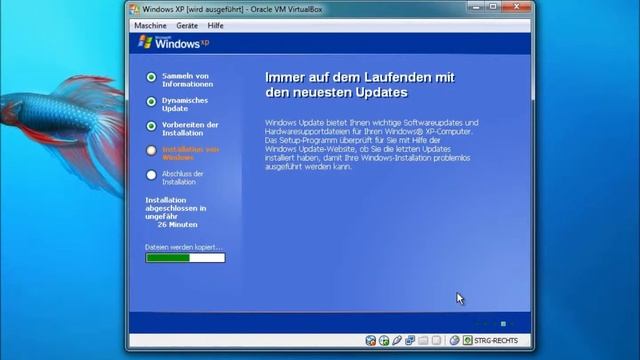Click the 'Dateien werden kopiert...' status text
Image resolution: width=640 pixels, height=360 pixels.
(x=184, y=247)
